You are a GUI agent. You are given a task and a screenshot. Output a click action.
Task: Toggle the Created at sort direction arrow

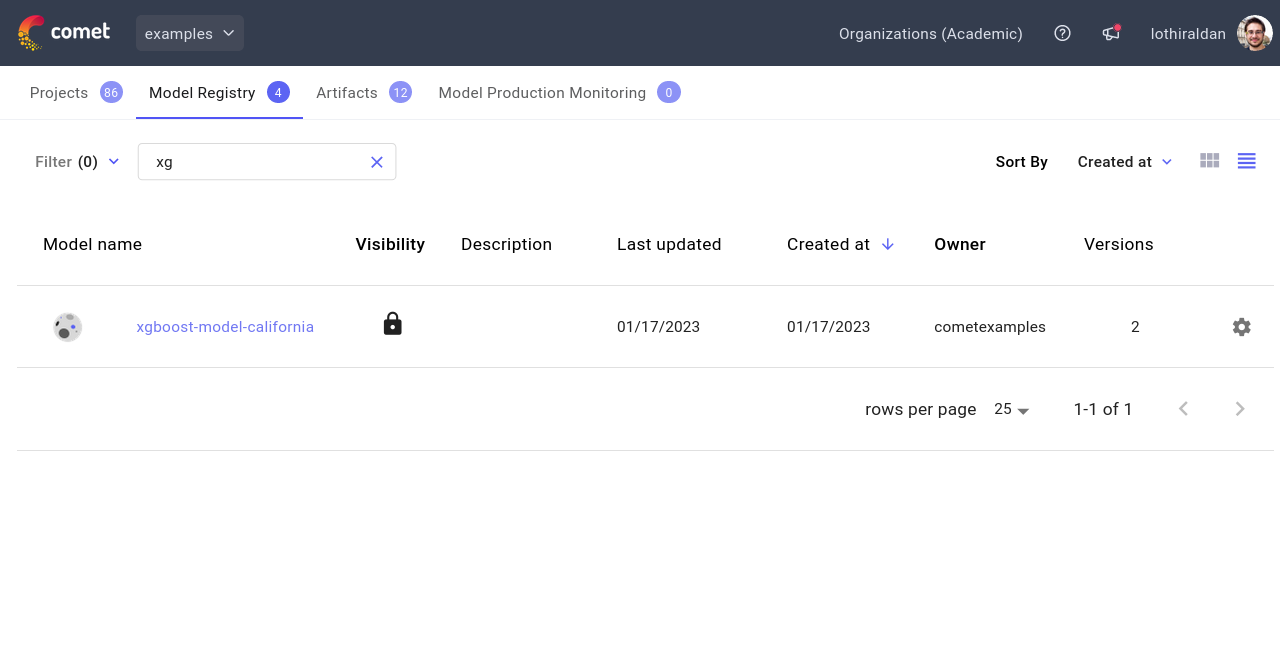coord(887,243)
